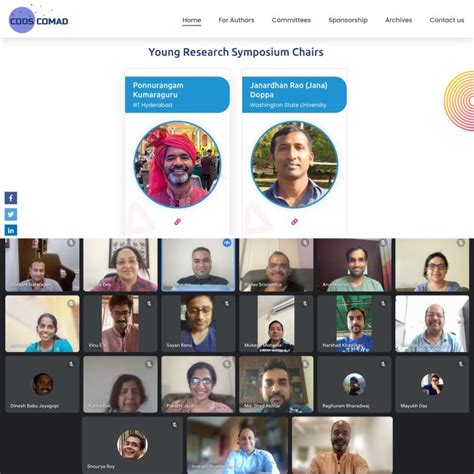The width and height of the screenshot is (474, 474).
Task: Select Sayan Ranu's video tile
Action: pyautogui.click(x=198, y=324)
